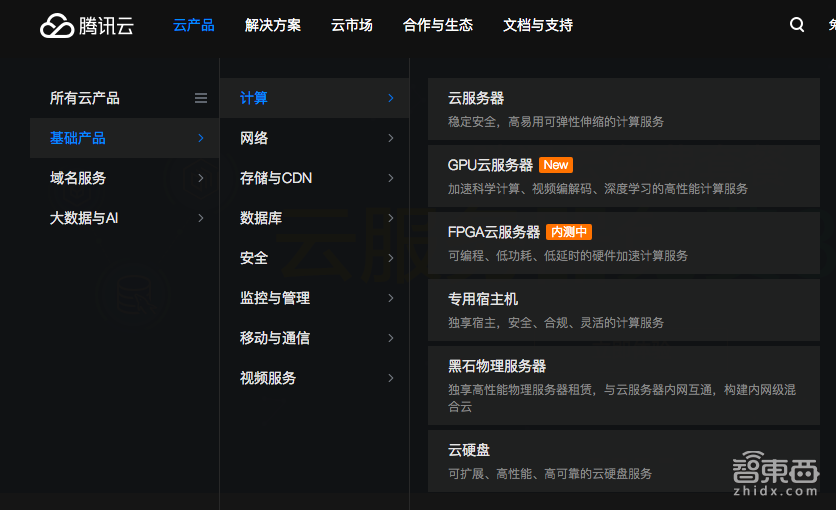This screenshot has height=510, width=836.
Task: Open the 云硬盘 product entry
Action: click(469, 450)
